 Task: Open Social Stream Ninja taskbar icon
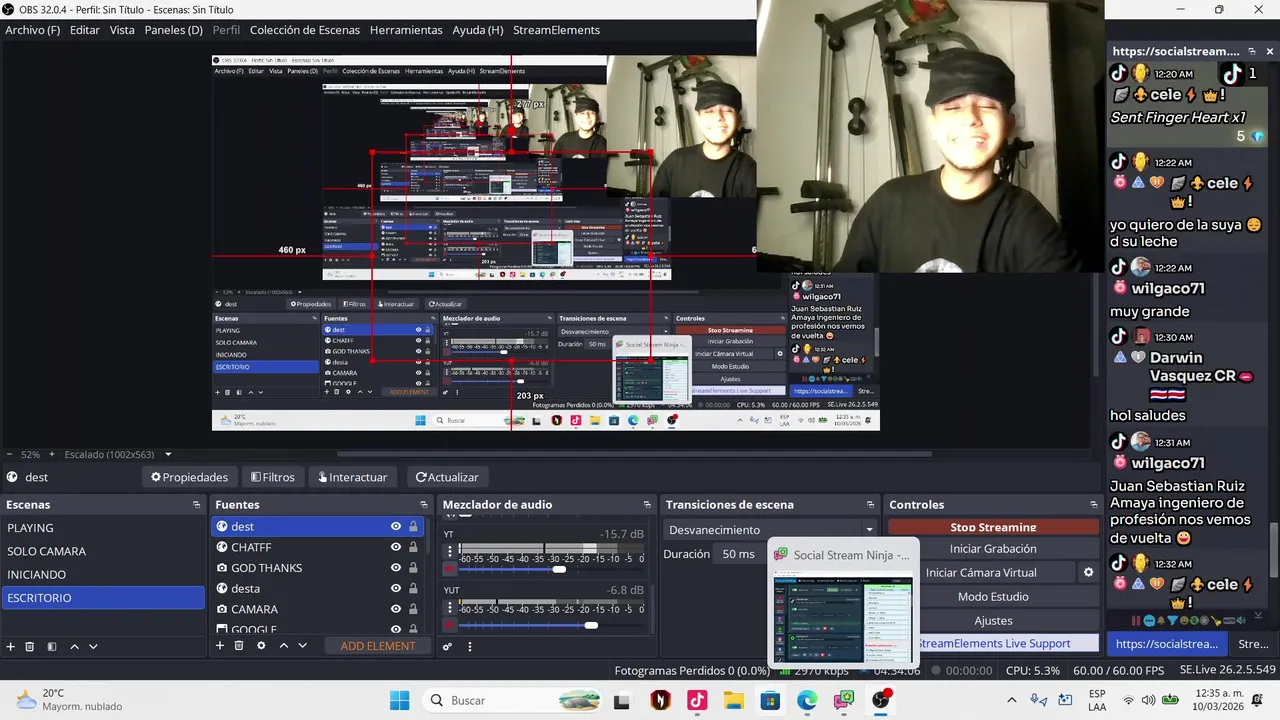tap(844, 700)
